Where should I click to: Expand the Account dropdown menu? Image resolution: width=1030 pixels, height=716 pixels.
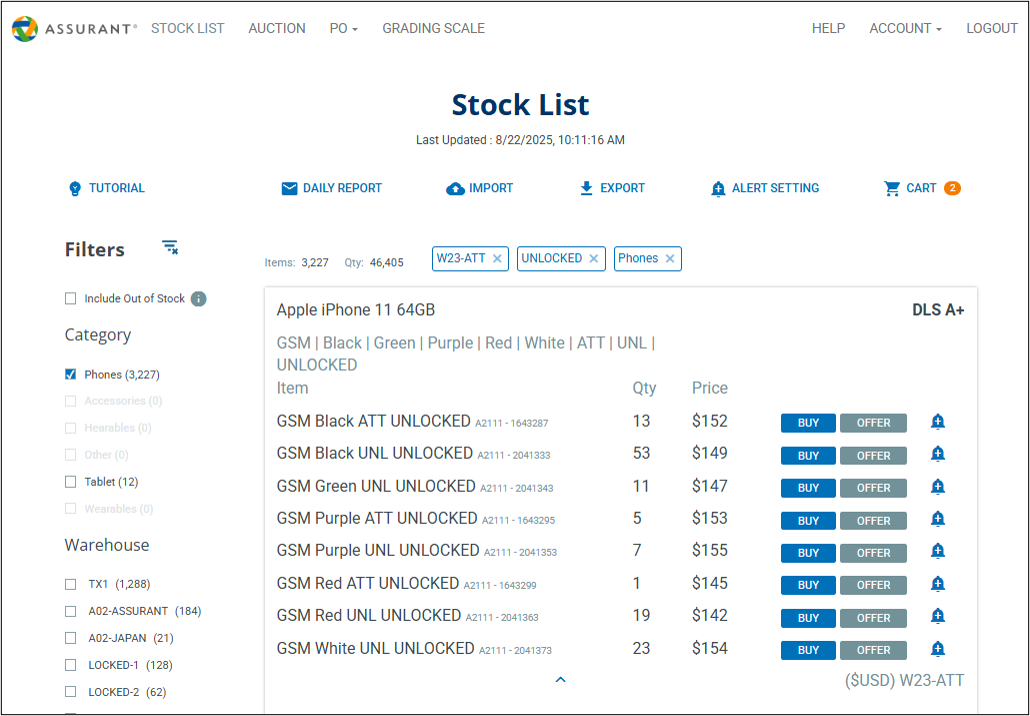[x=905, y=28]
